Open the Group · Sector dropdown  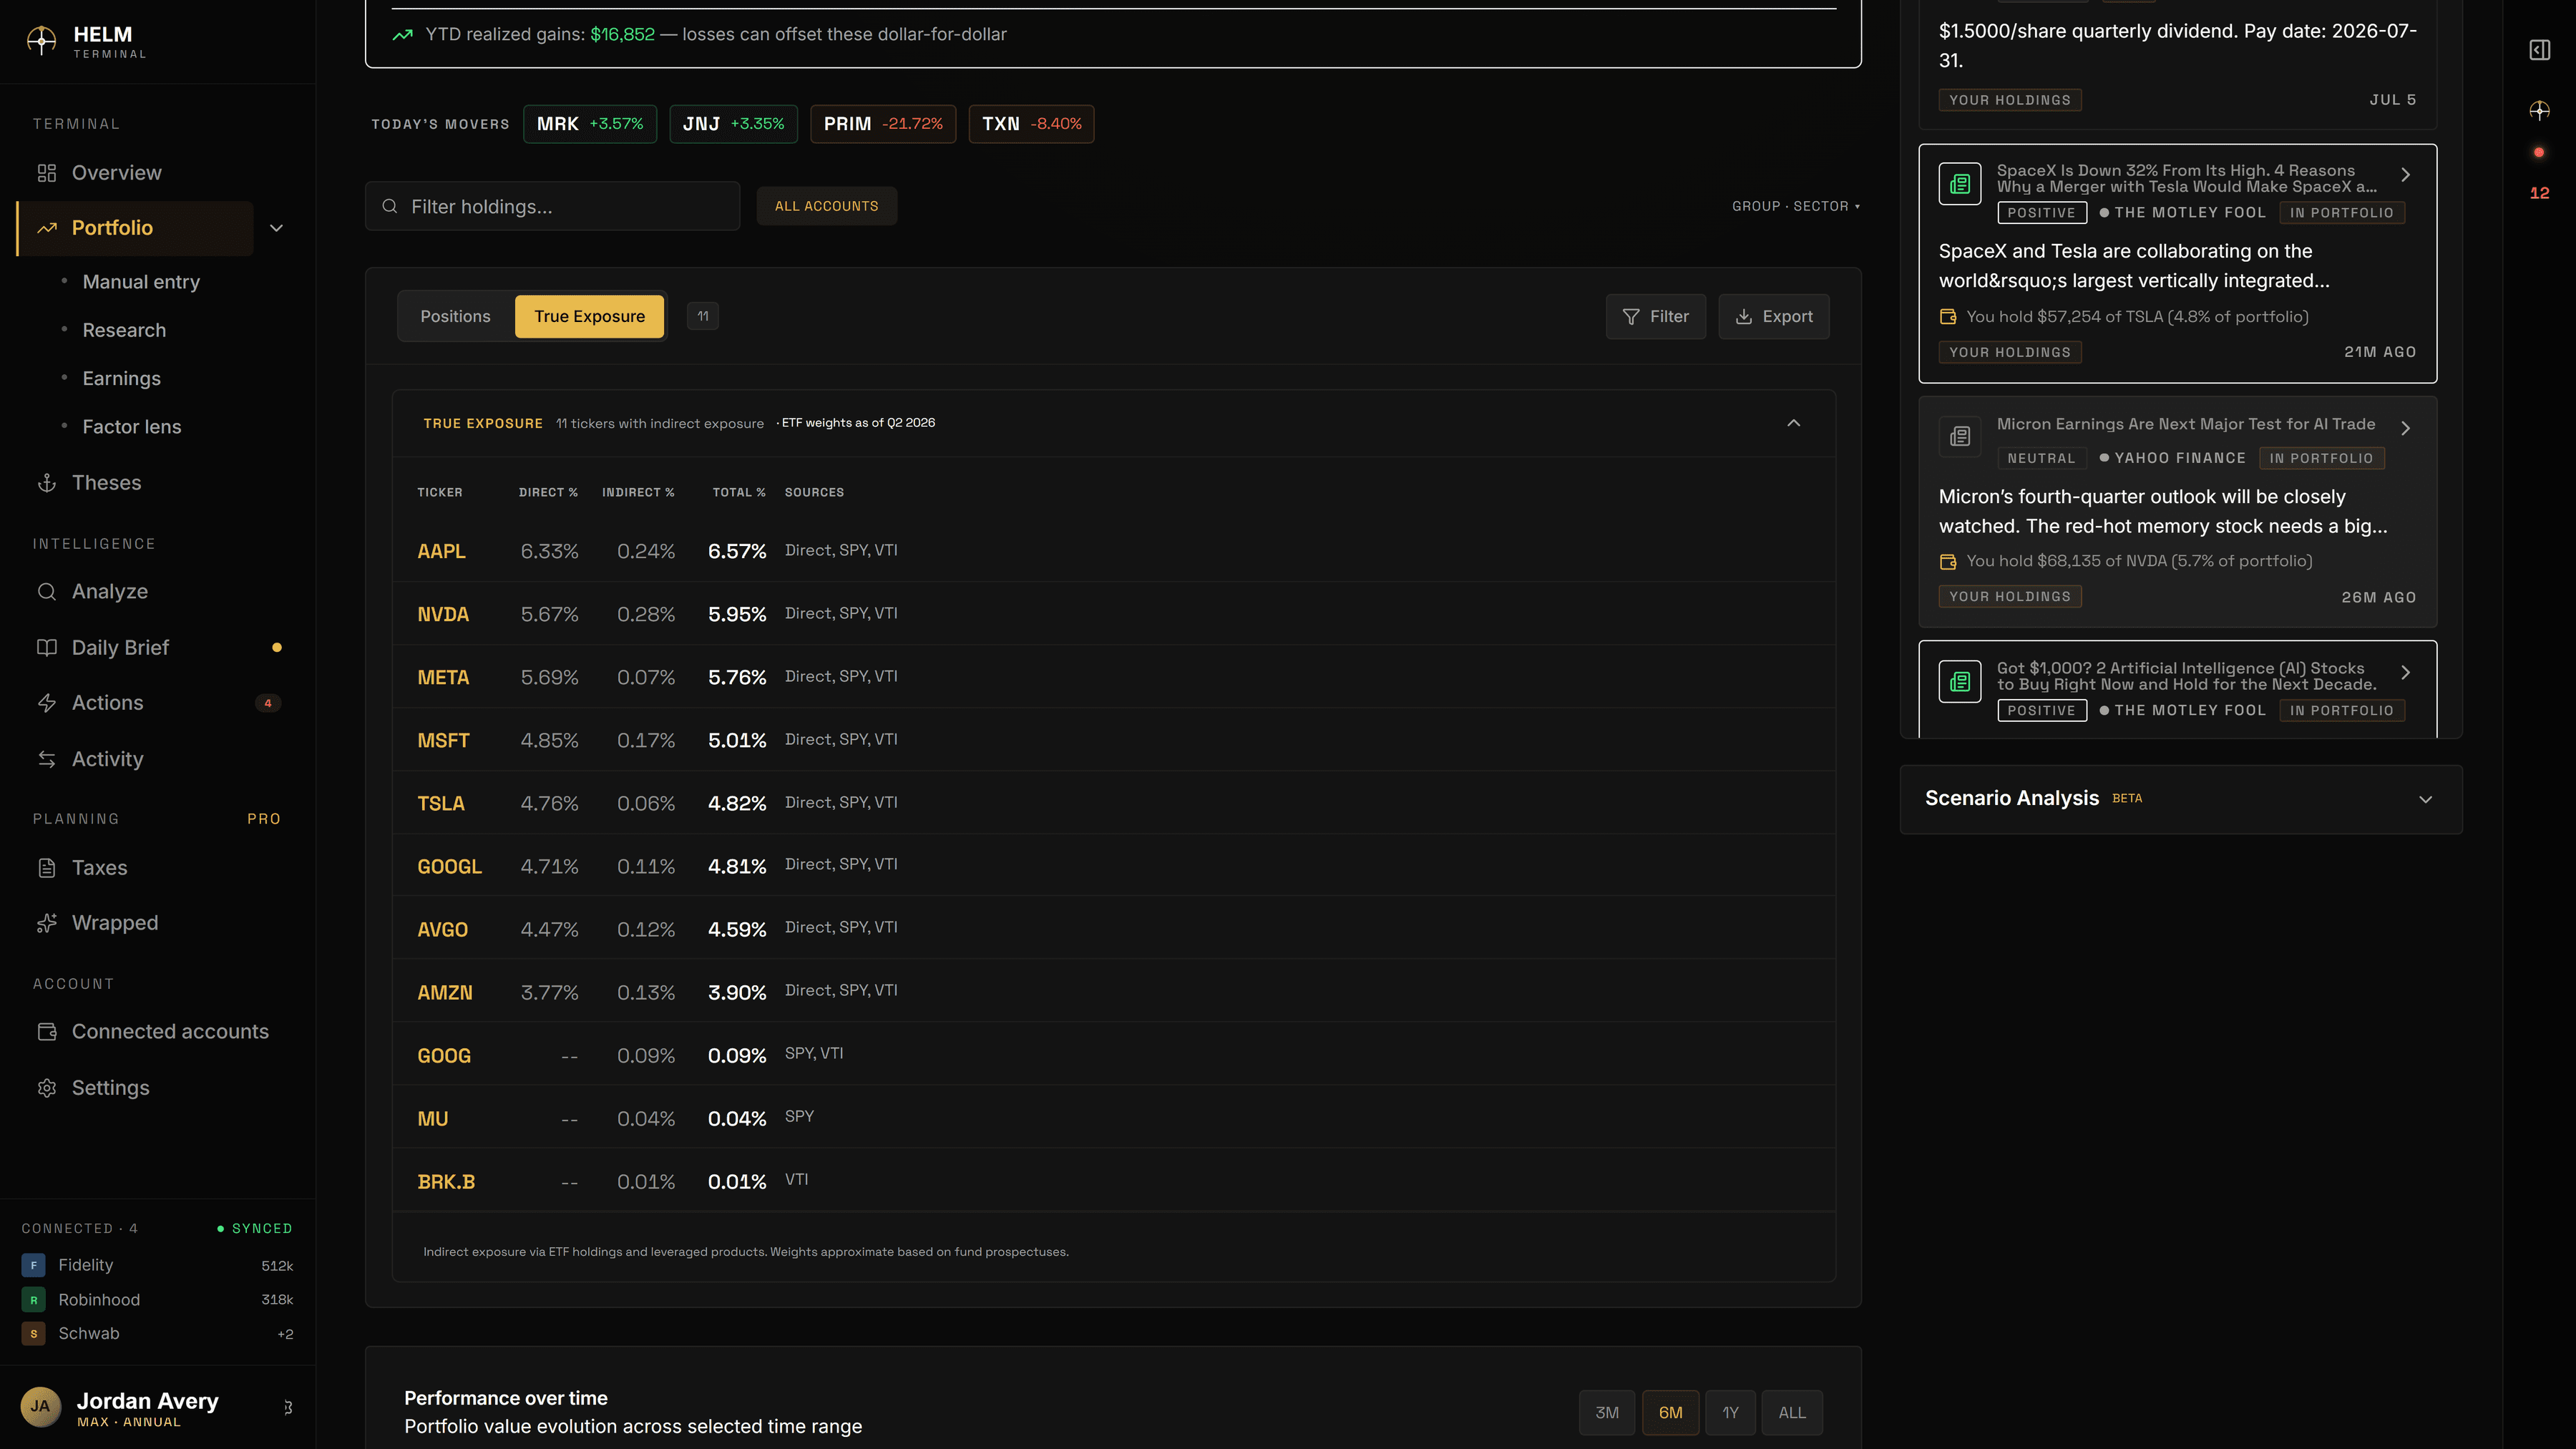tap(1796, 207)
